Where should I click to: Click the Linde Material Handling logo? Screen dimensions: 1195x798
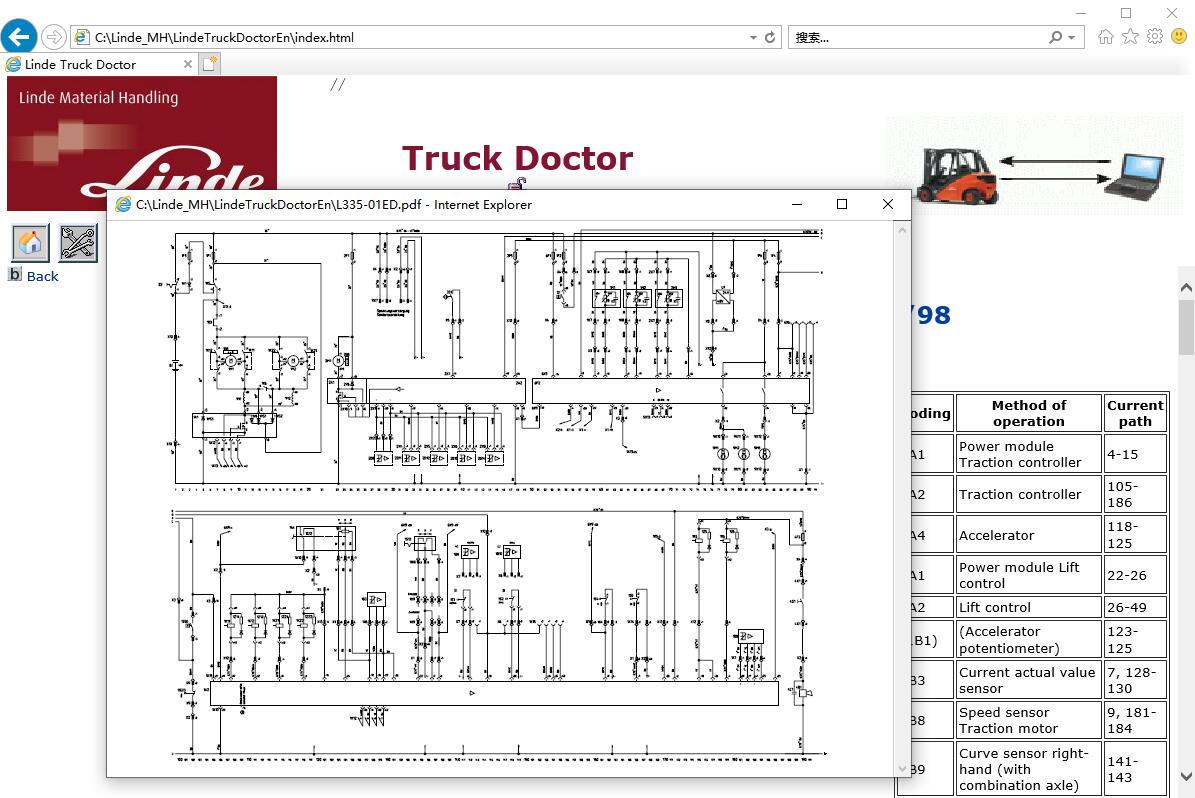point(142,143)
